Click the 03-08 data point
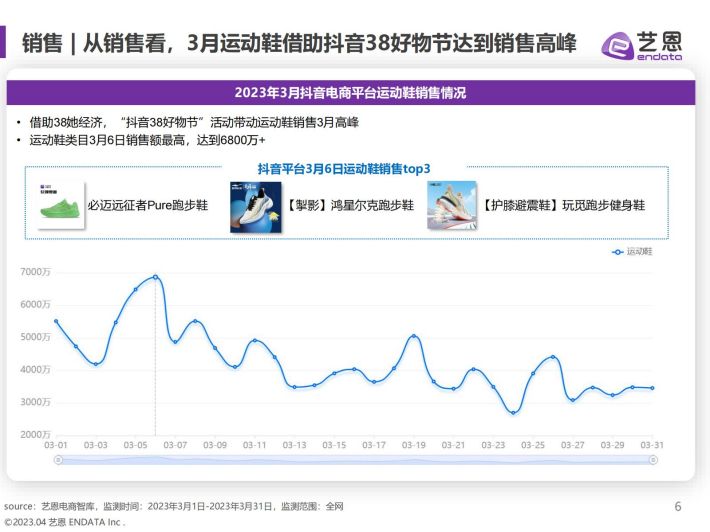The height and width of the screenshot is (532, 710). tap(195, 321)
